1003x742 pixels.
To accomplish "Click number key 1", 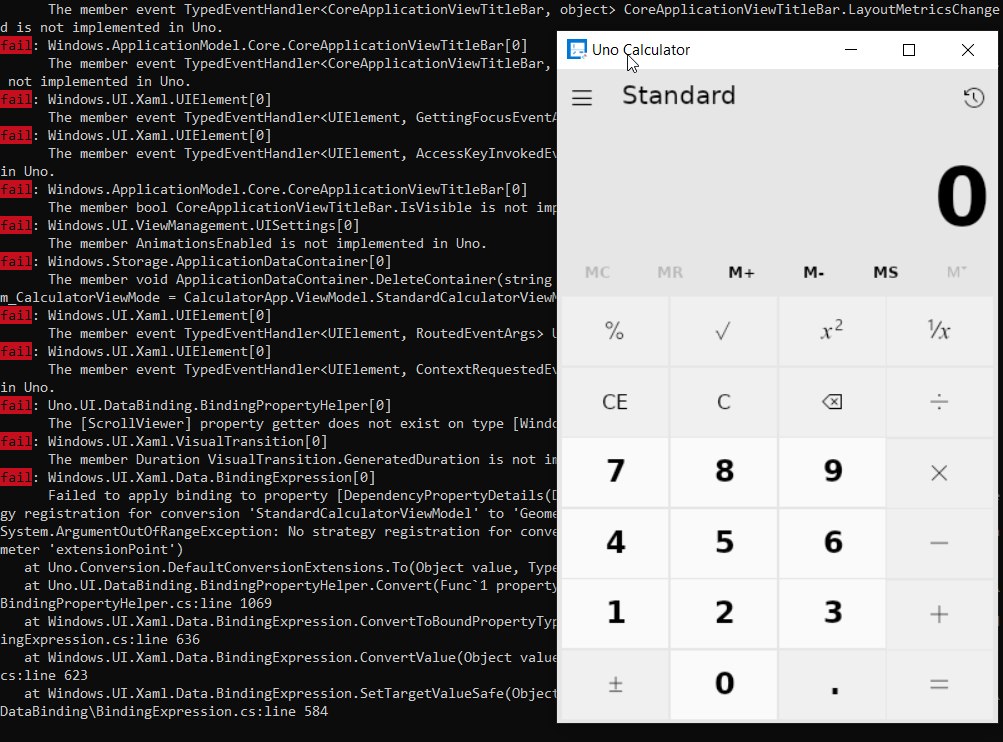I will tap(615, 614).
